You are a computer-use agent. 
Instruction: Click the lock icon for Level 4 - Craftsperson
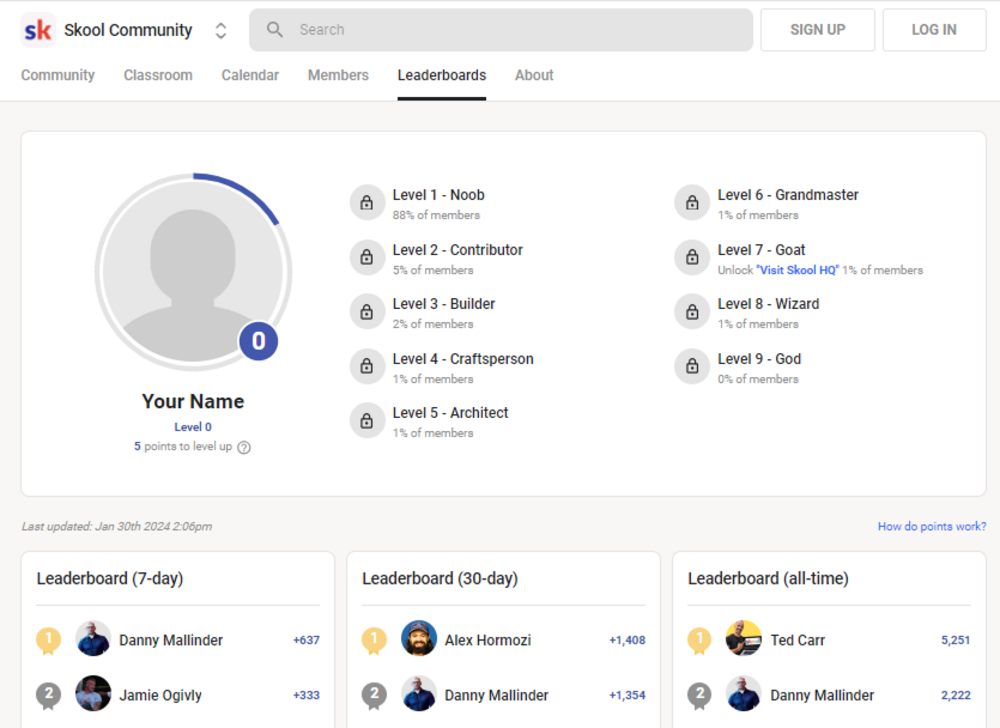click(367, 366)
